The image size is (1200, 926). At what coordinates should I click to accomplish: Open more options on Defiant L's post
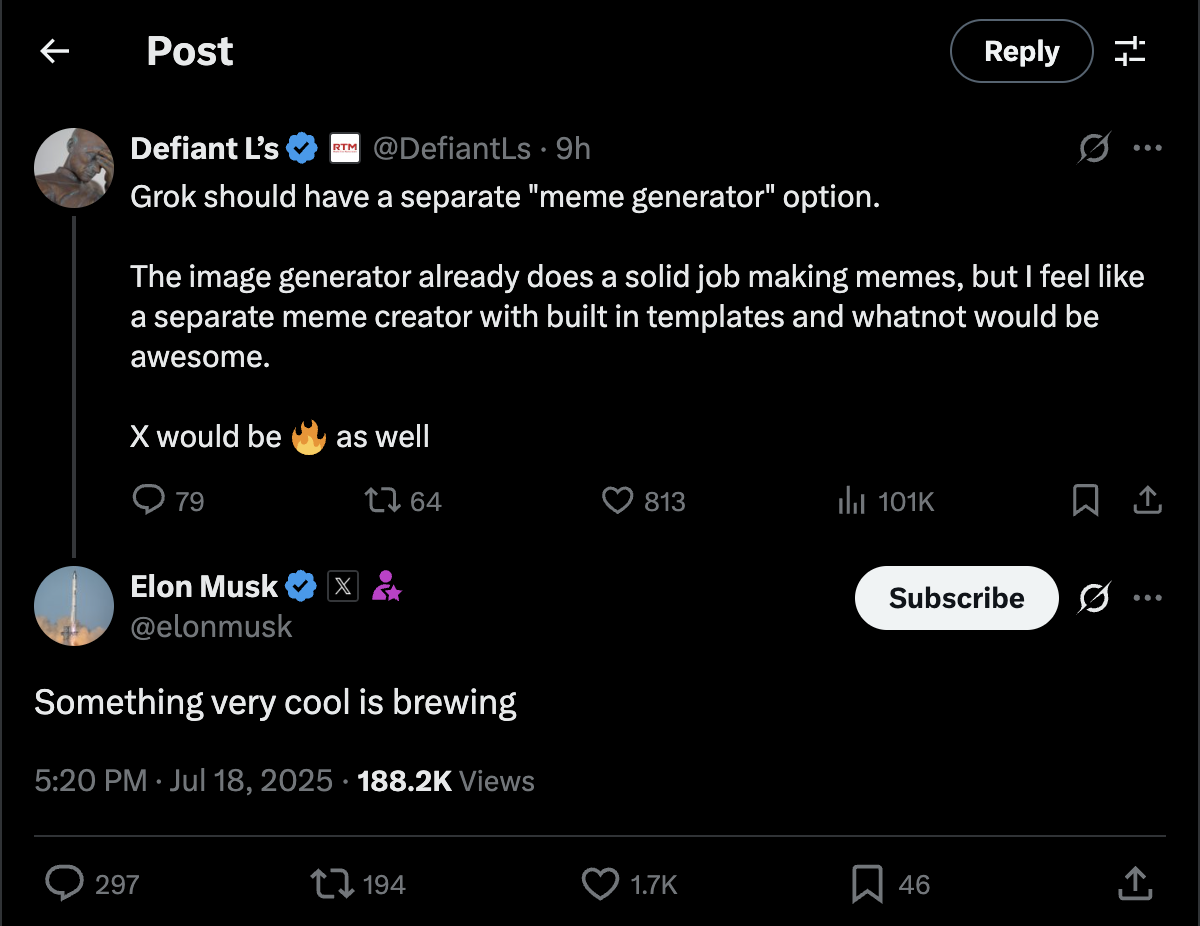(1147, 149)
